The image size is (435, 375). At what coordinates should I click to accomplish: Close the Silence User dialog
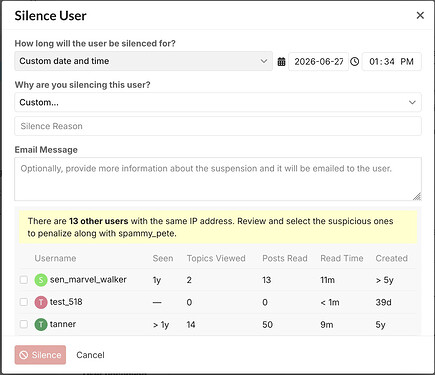point(420,15)
